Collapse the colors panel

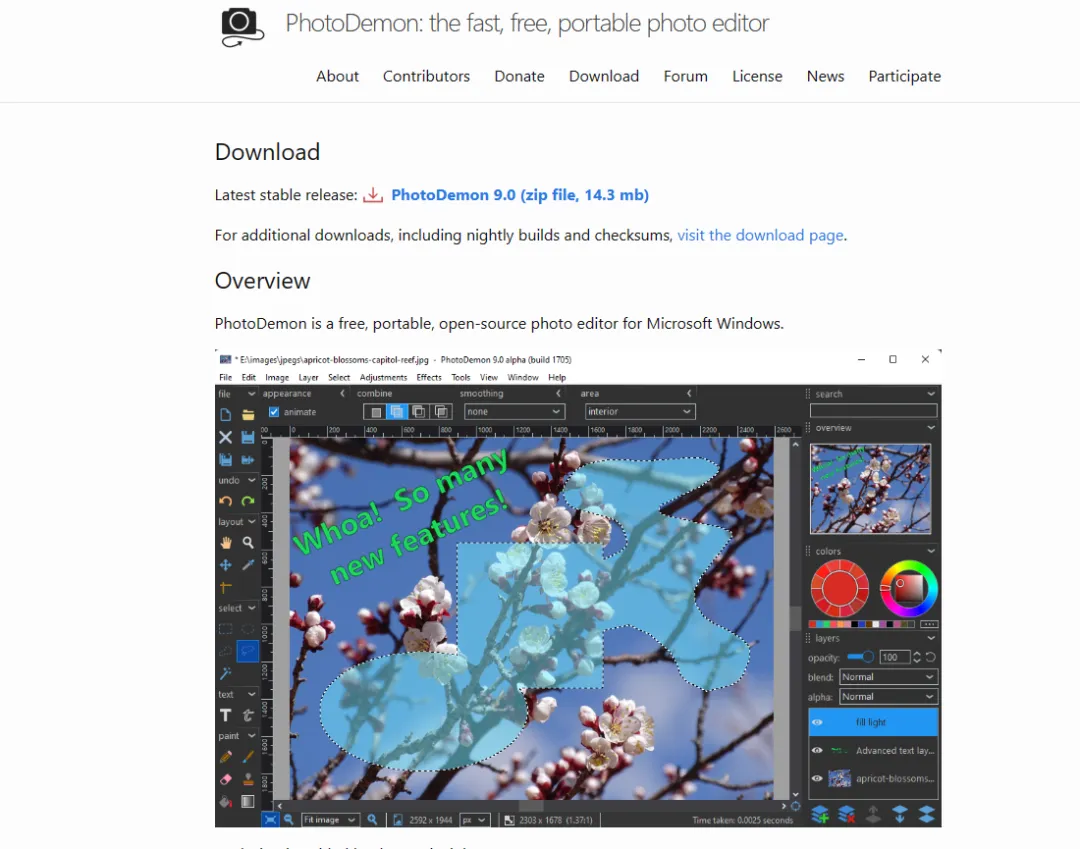pyautogui.click(x=931, y=552)
